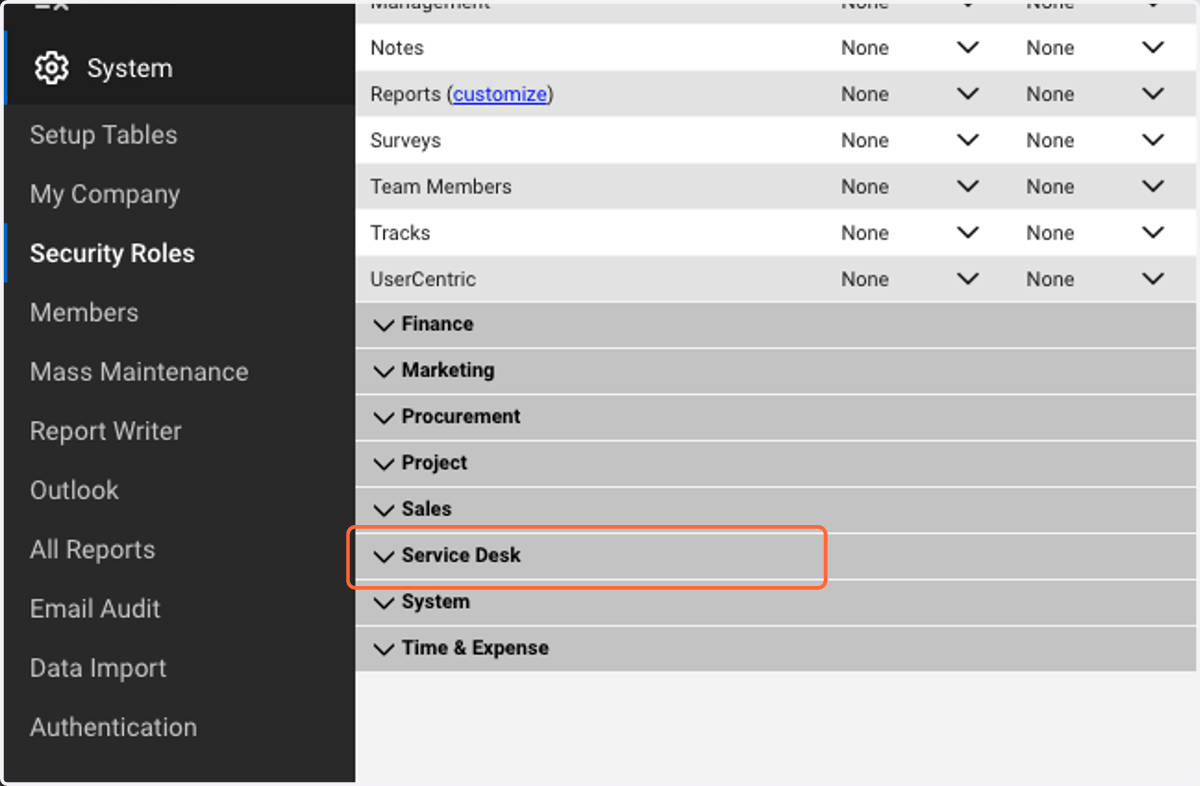Click the System heading label in sidebar

(130, 68)
